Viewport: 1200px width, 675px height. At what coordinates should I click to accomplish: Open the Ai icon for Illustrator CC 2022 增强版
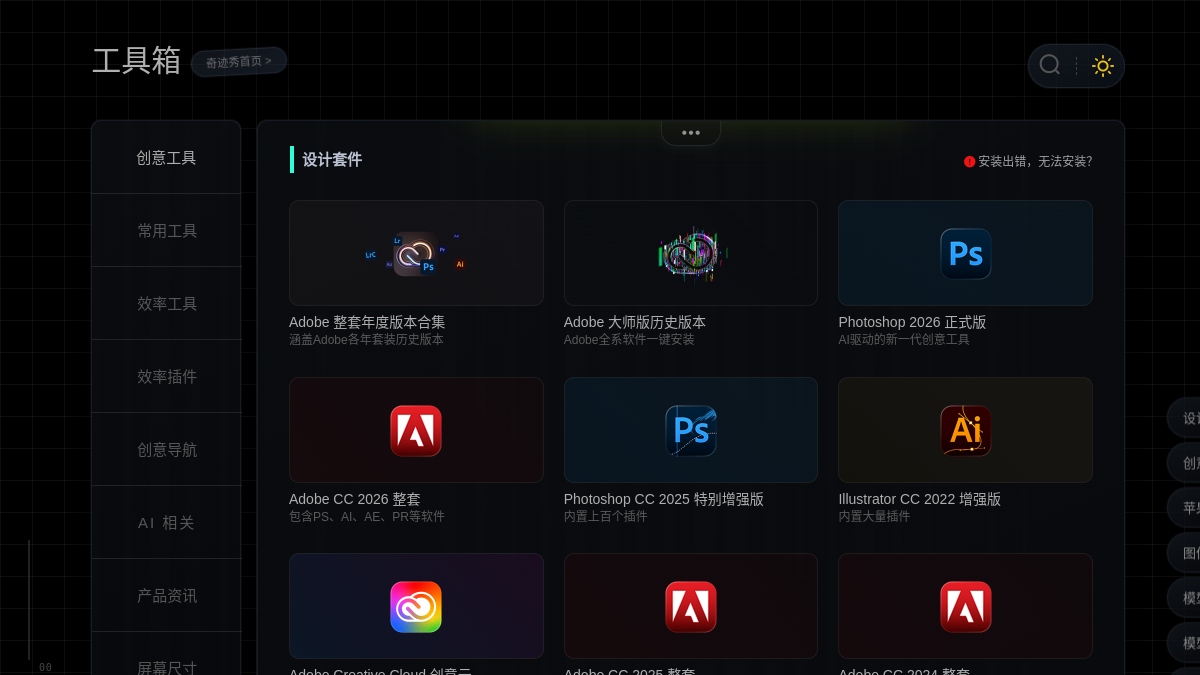pos(965,430)
